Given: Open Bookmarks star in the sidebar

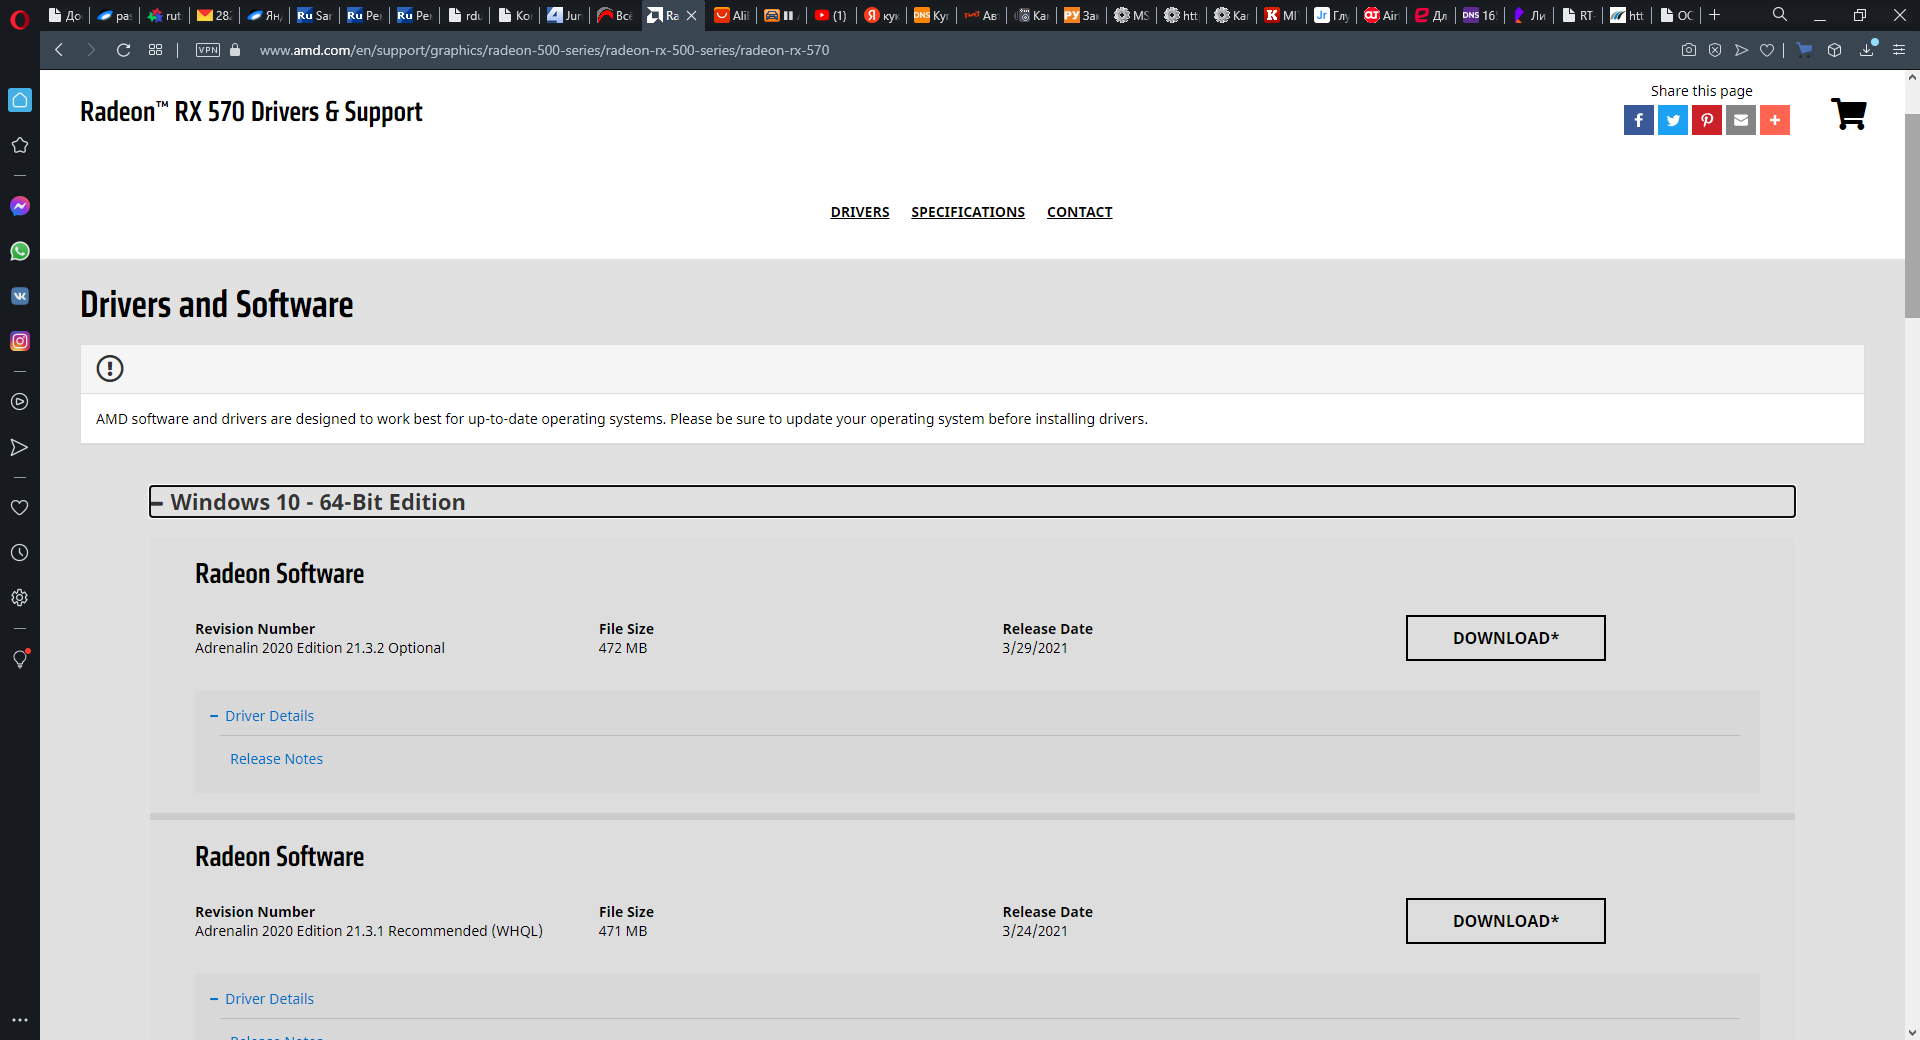Looking at the screenshot, I should coord(19,145).
